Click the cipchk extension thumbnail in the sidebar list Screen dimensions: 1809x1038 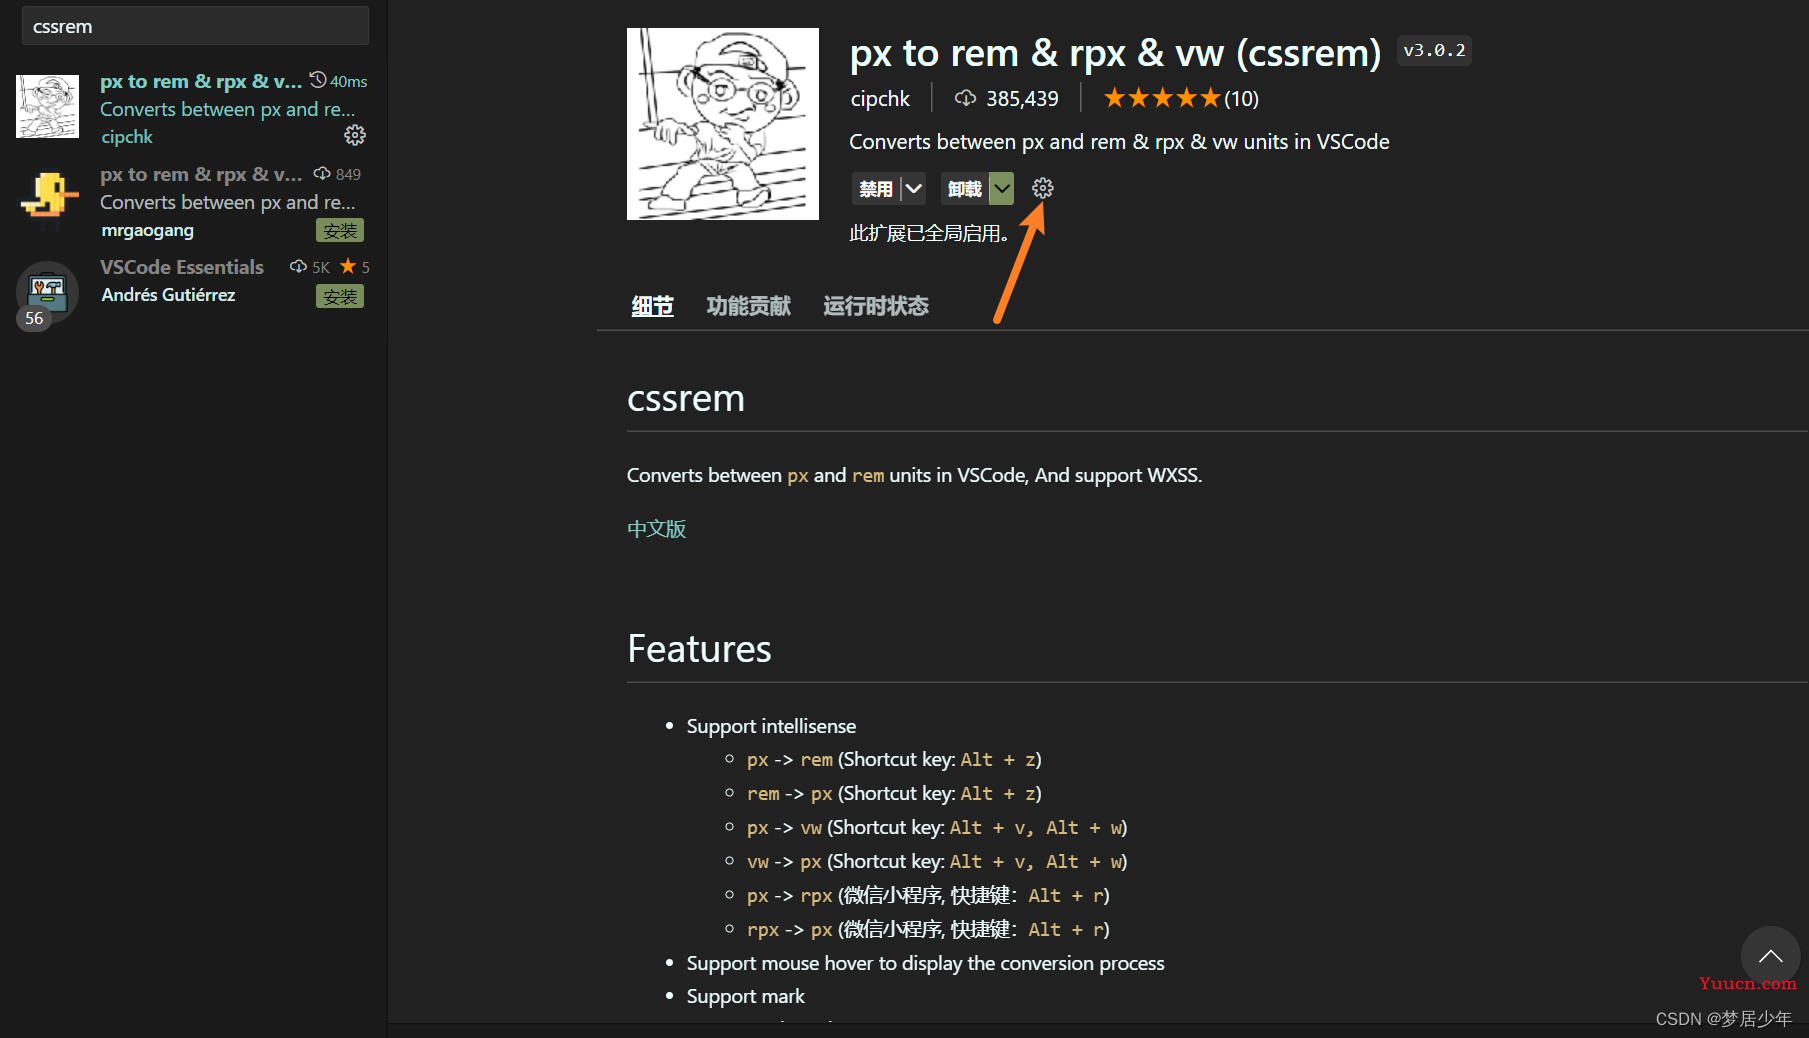pyautogui.click(x=47, y=106)
